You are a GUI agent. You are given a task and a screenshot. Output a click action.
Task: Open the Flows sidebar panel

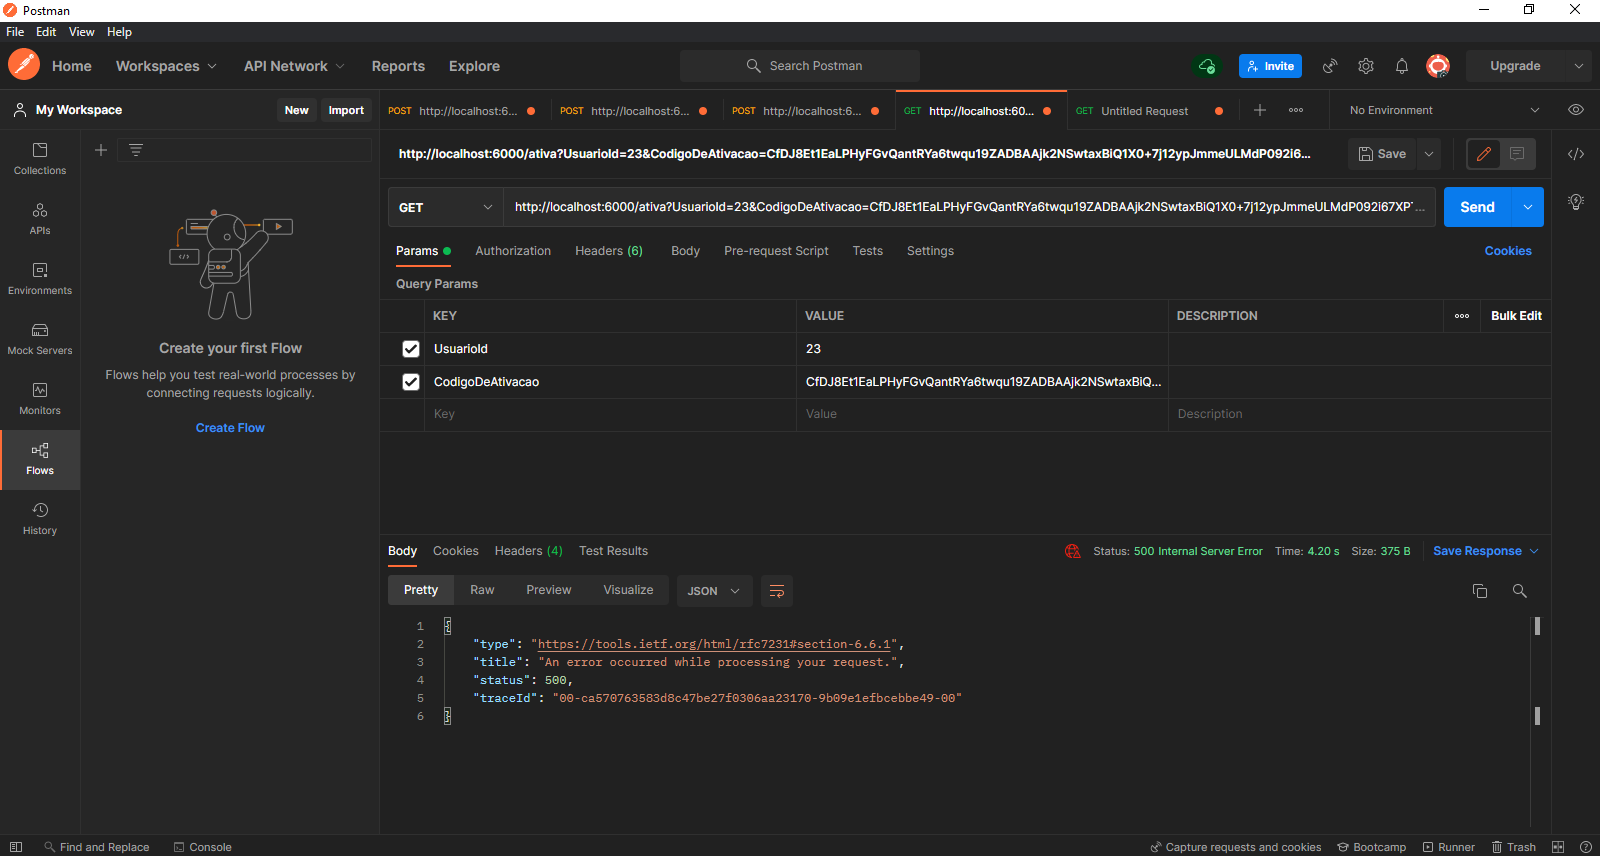click(x=40, y=458)
